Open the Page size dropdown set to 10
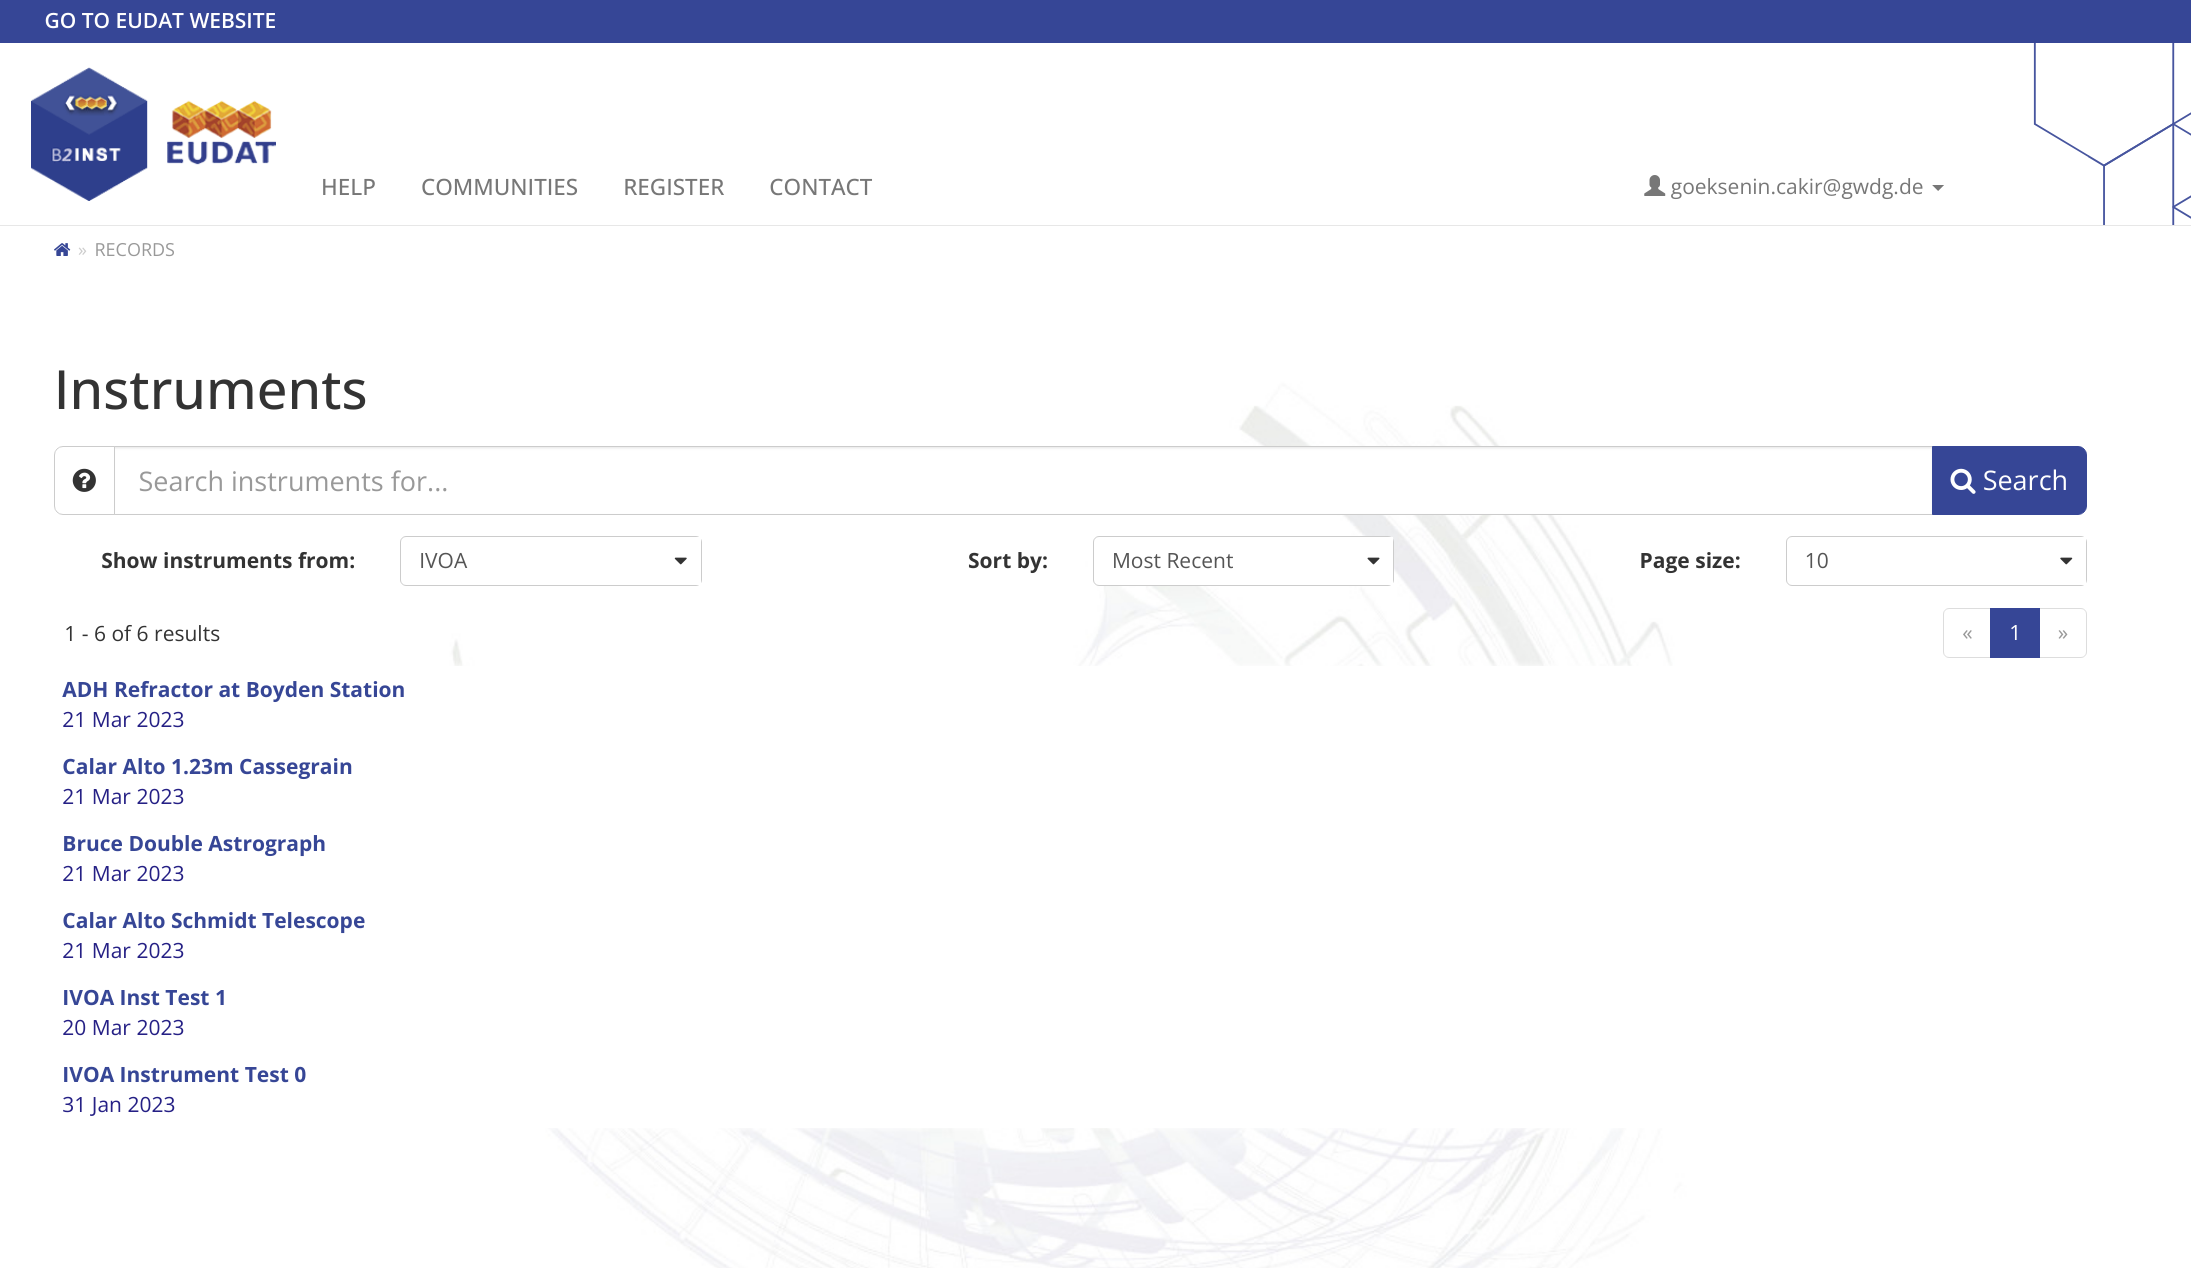2191x1268 pixels. pyautogui.click(x=1934, y=560)
